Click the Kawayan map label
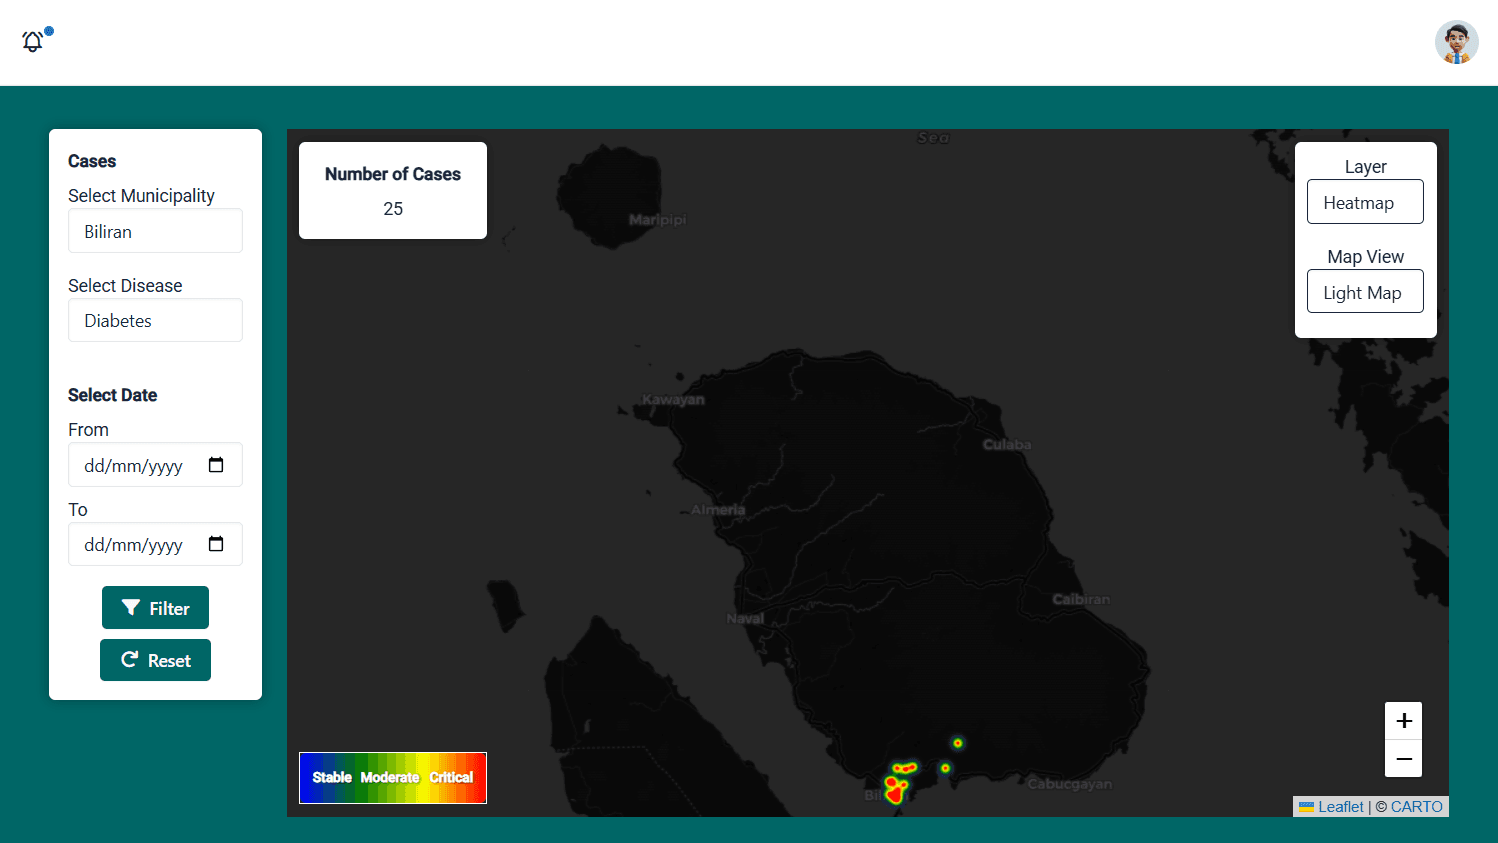Viewport: 1498px width, 843px height. (x=673, y=399)
